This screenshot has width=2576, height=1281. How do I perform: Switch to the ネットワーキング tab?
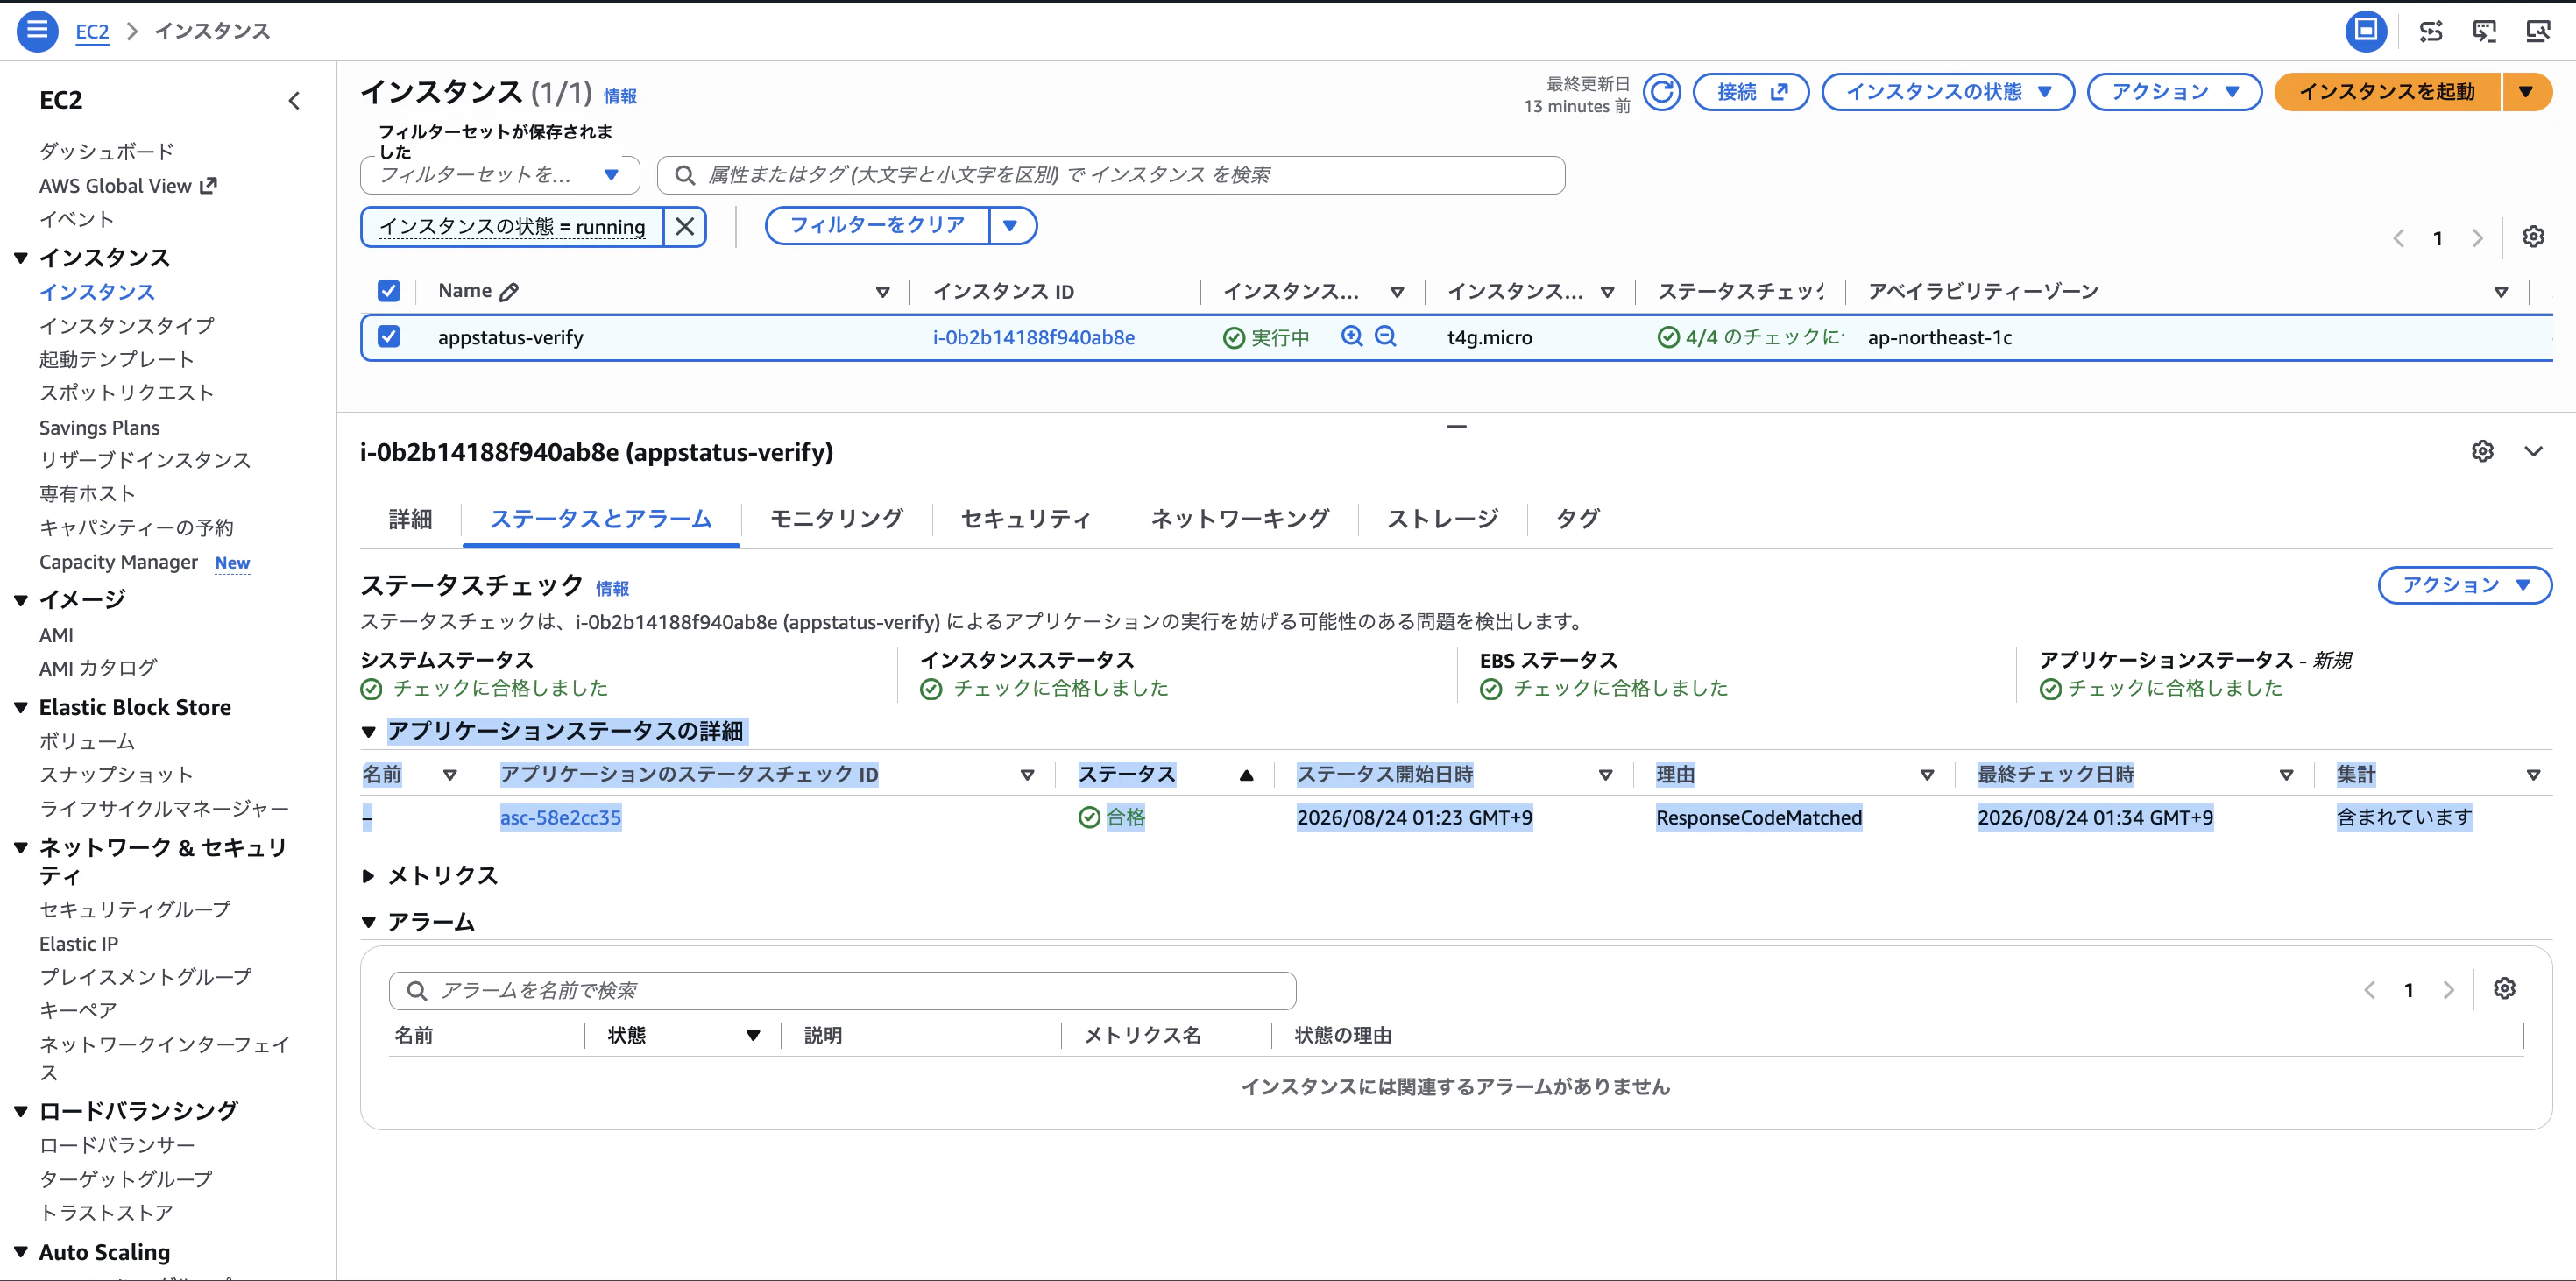1239,519
